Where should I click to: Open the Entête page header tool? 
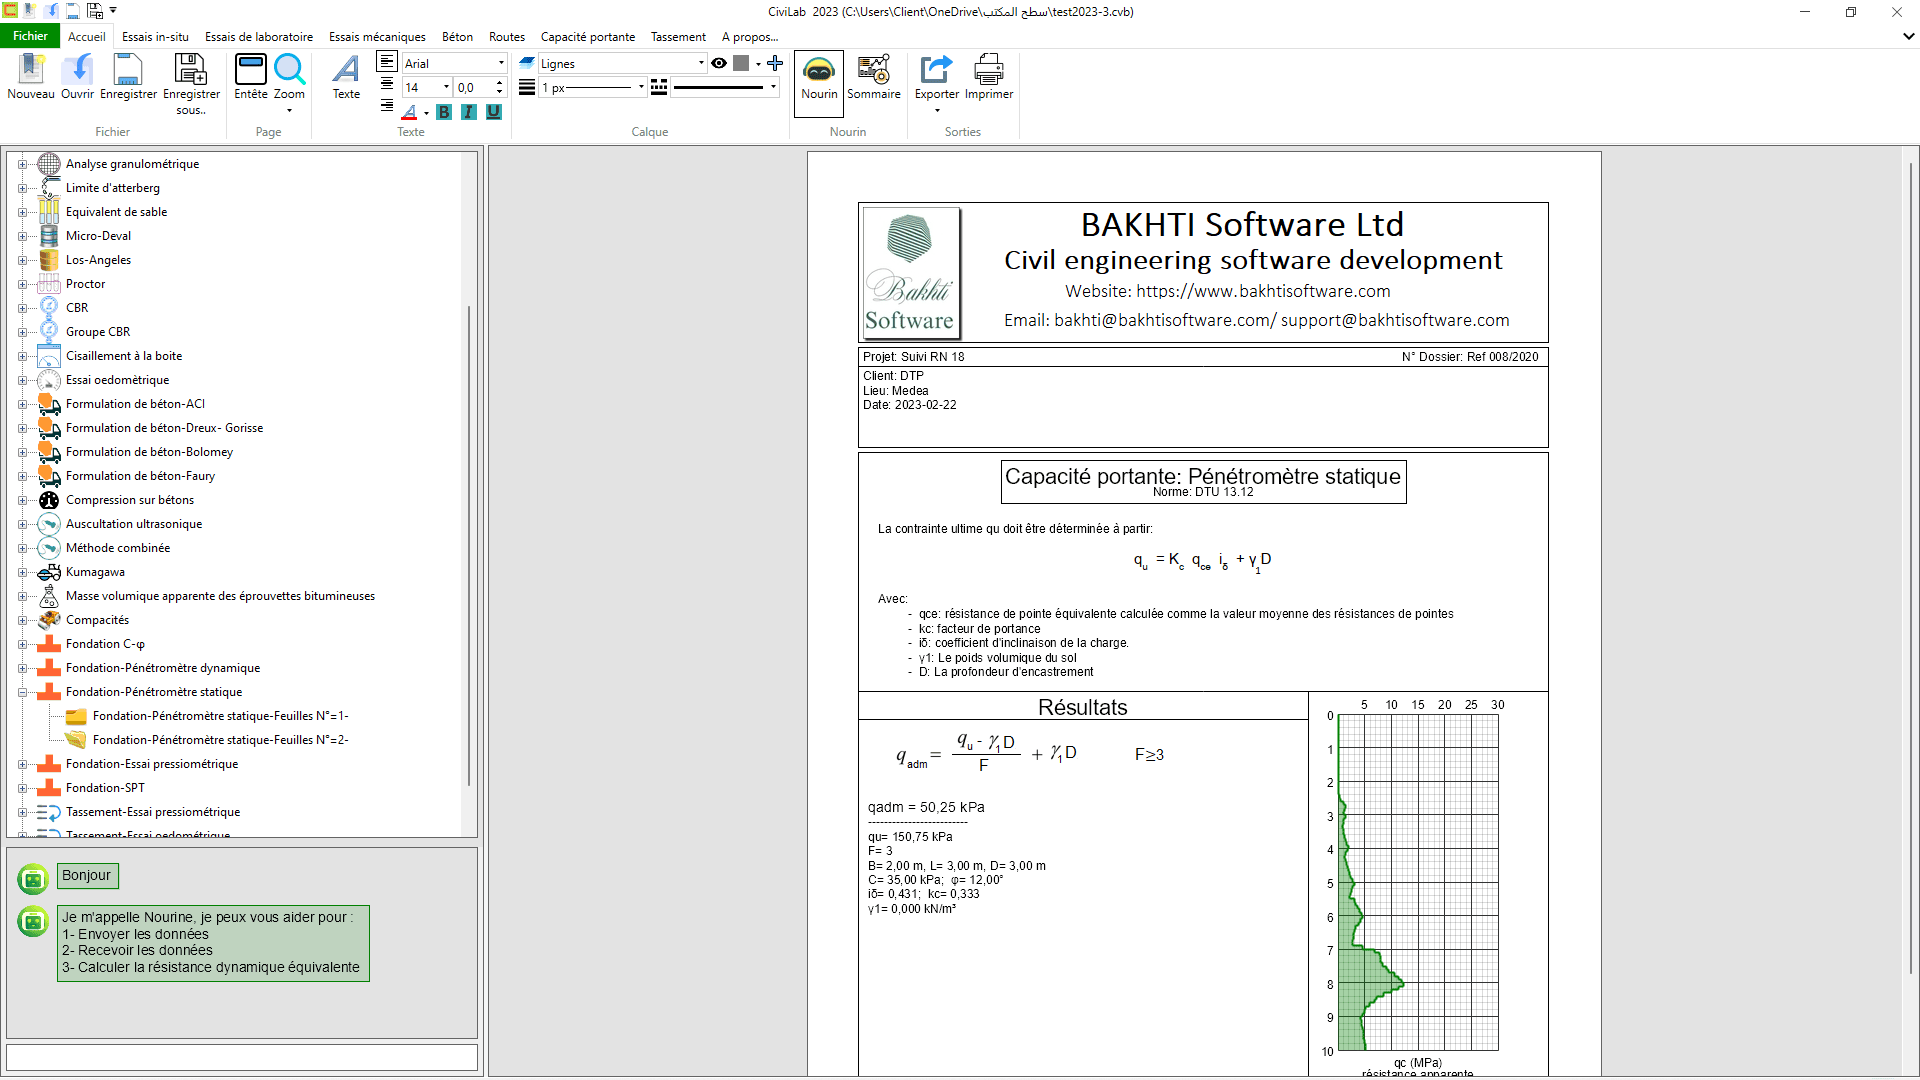(x=251, y=78)
